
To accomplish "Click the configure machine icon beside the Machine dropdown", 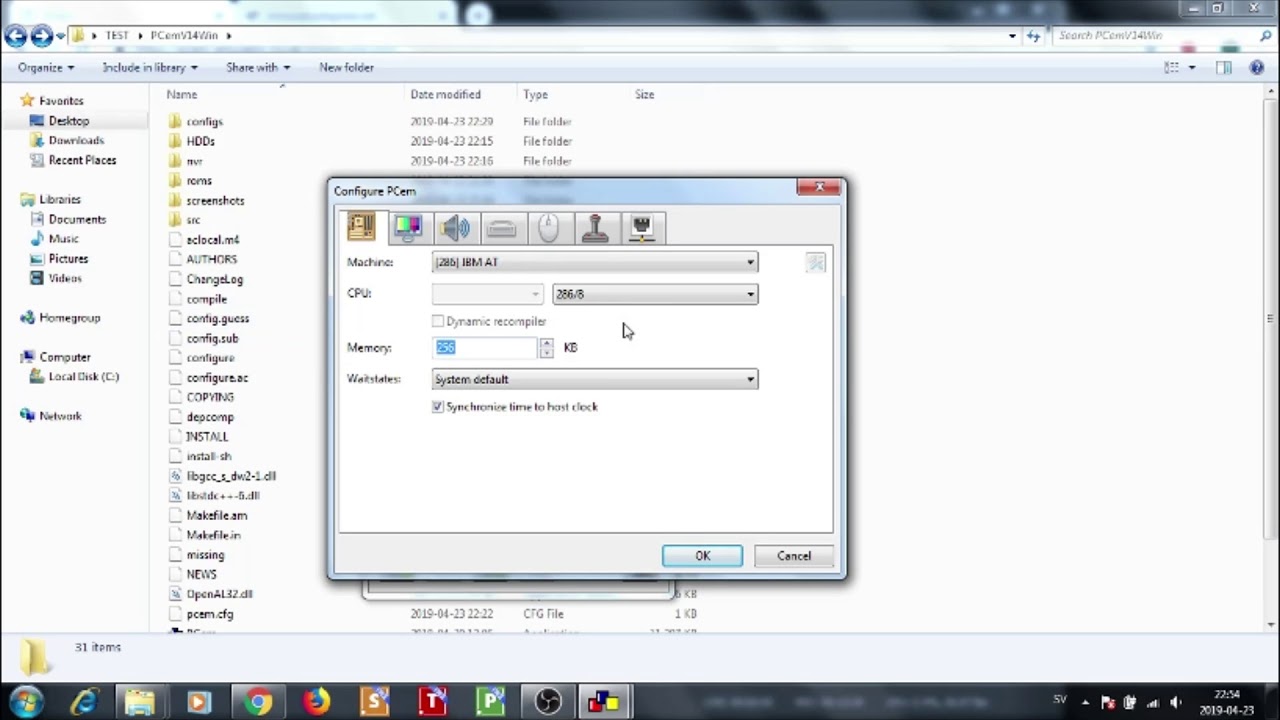I will coord(816,262).
